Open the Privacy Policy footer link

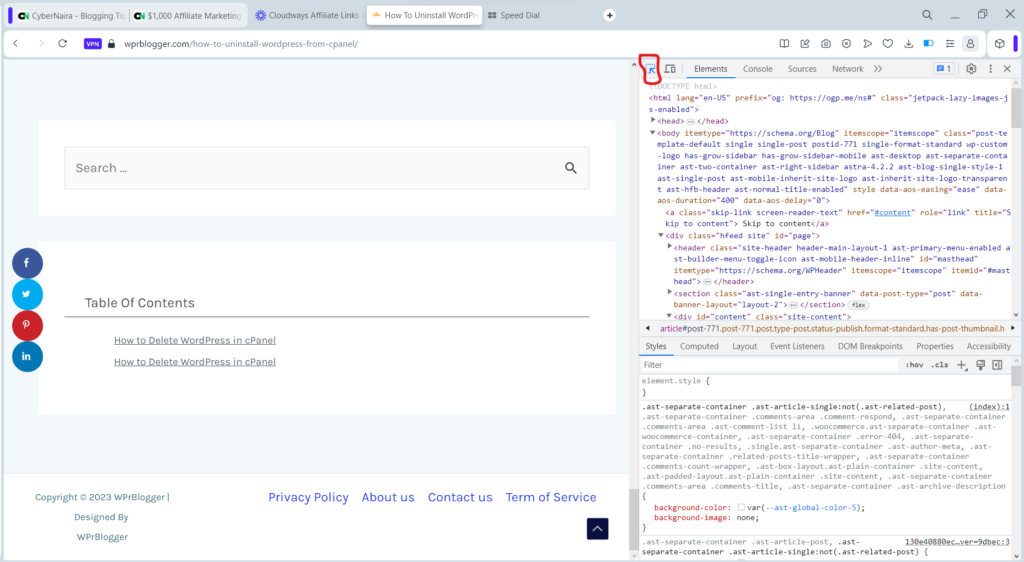tap(308, 497)
